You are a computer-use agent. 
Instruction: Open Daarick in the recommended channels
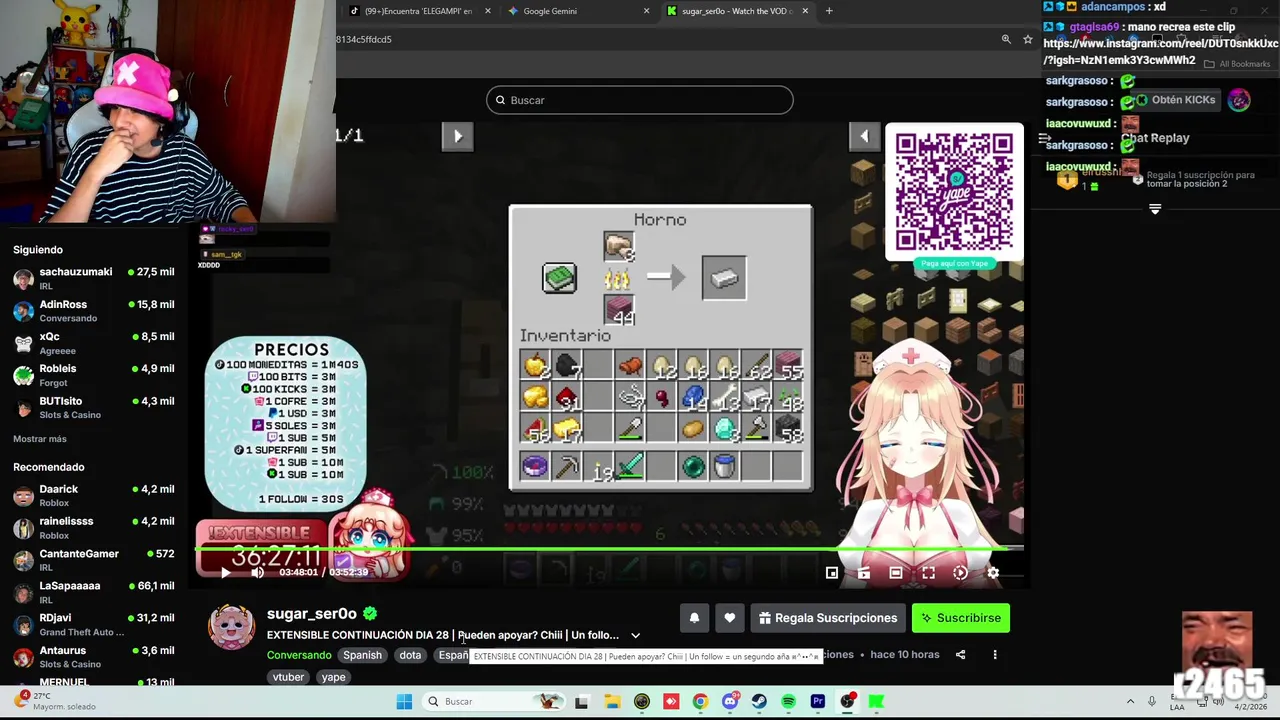pyautogui.click(x=94, y=495)
